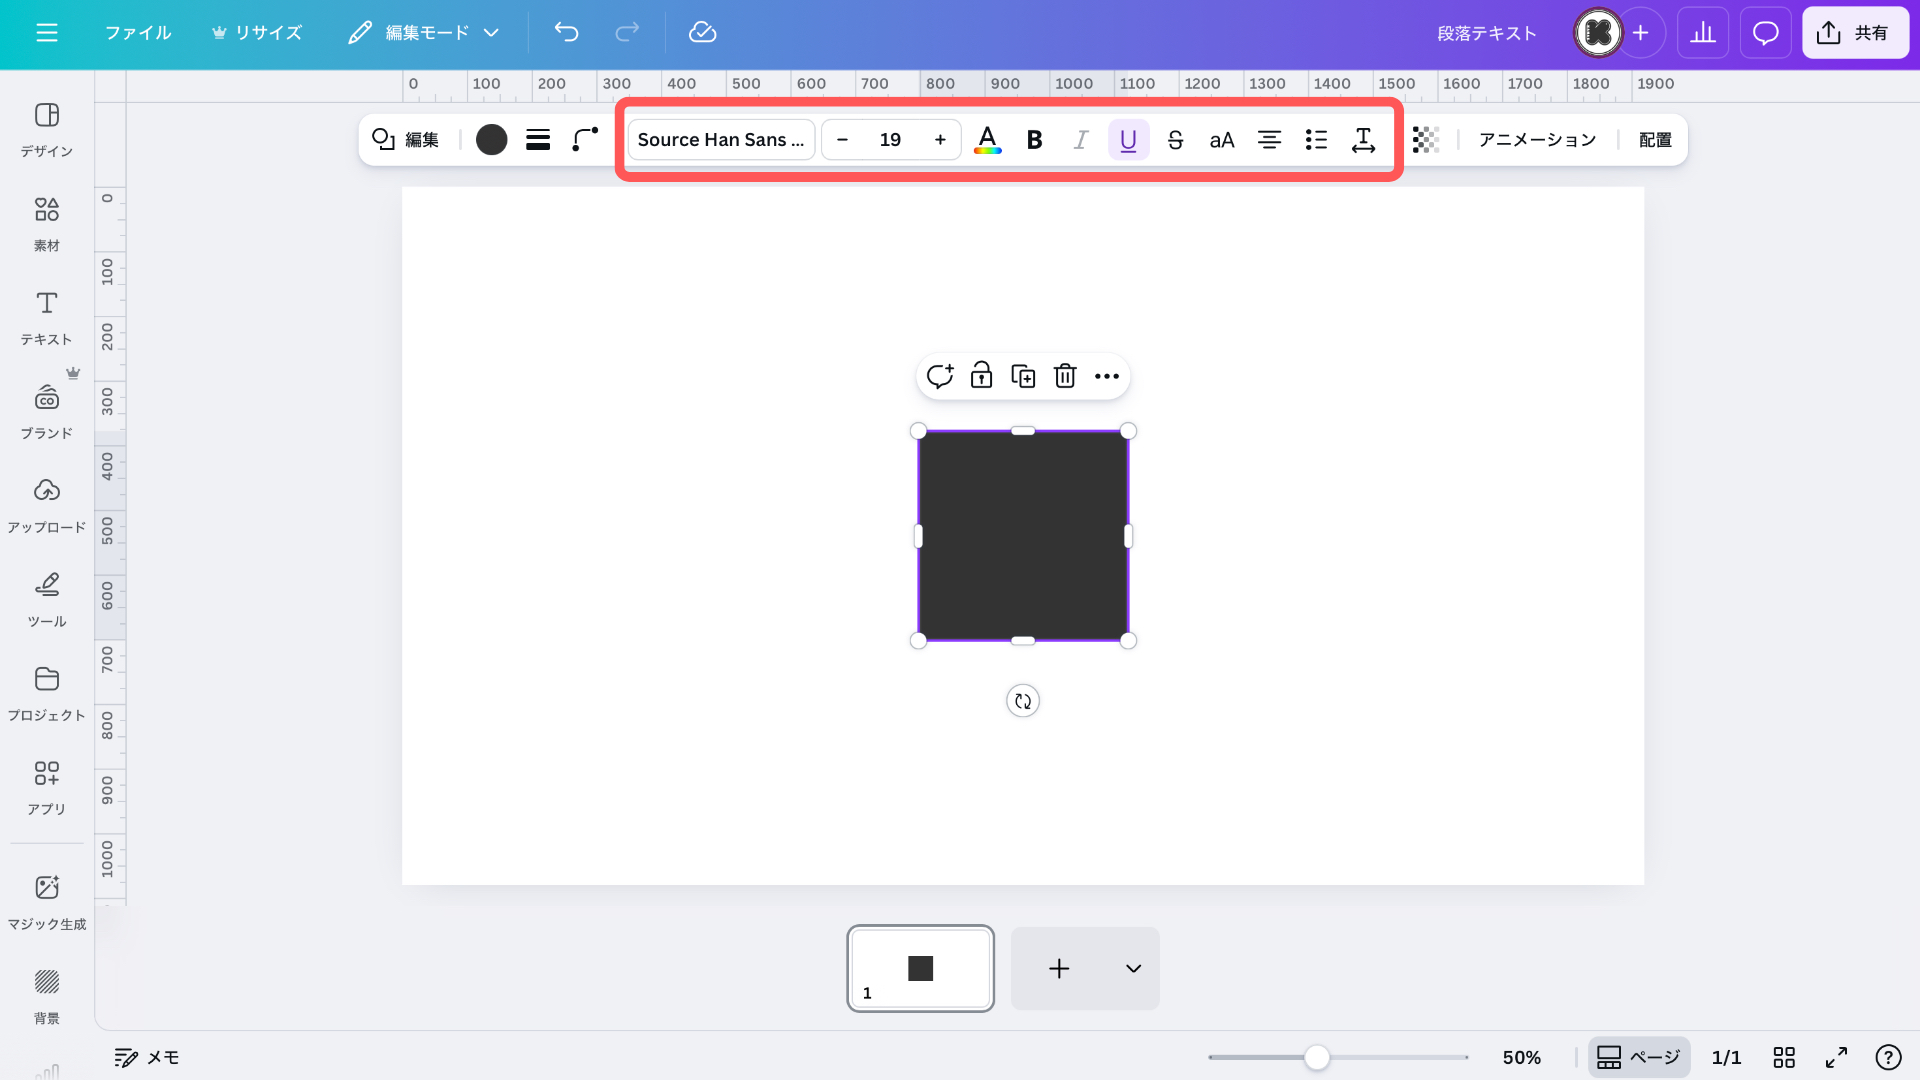This screenshot has height=1080, width=1920.
Task: Open the デザイン sidebar panel
Action: point(47,130)
